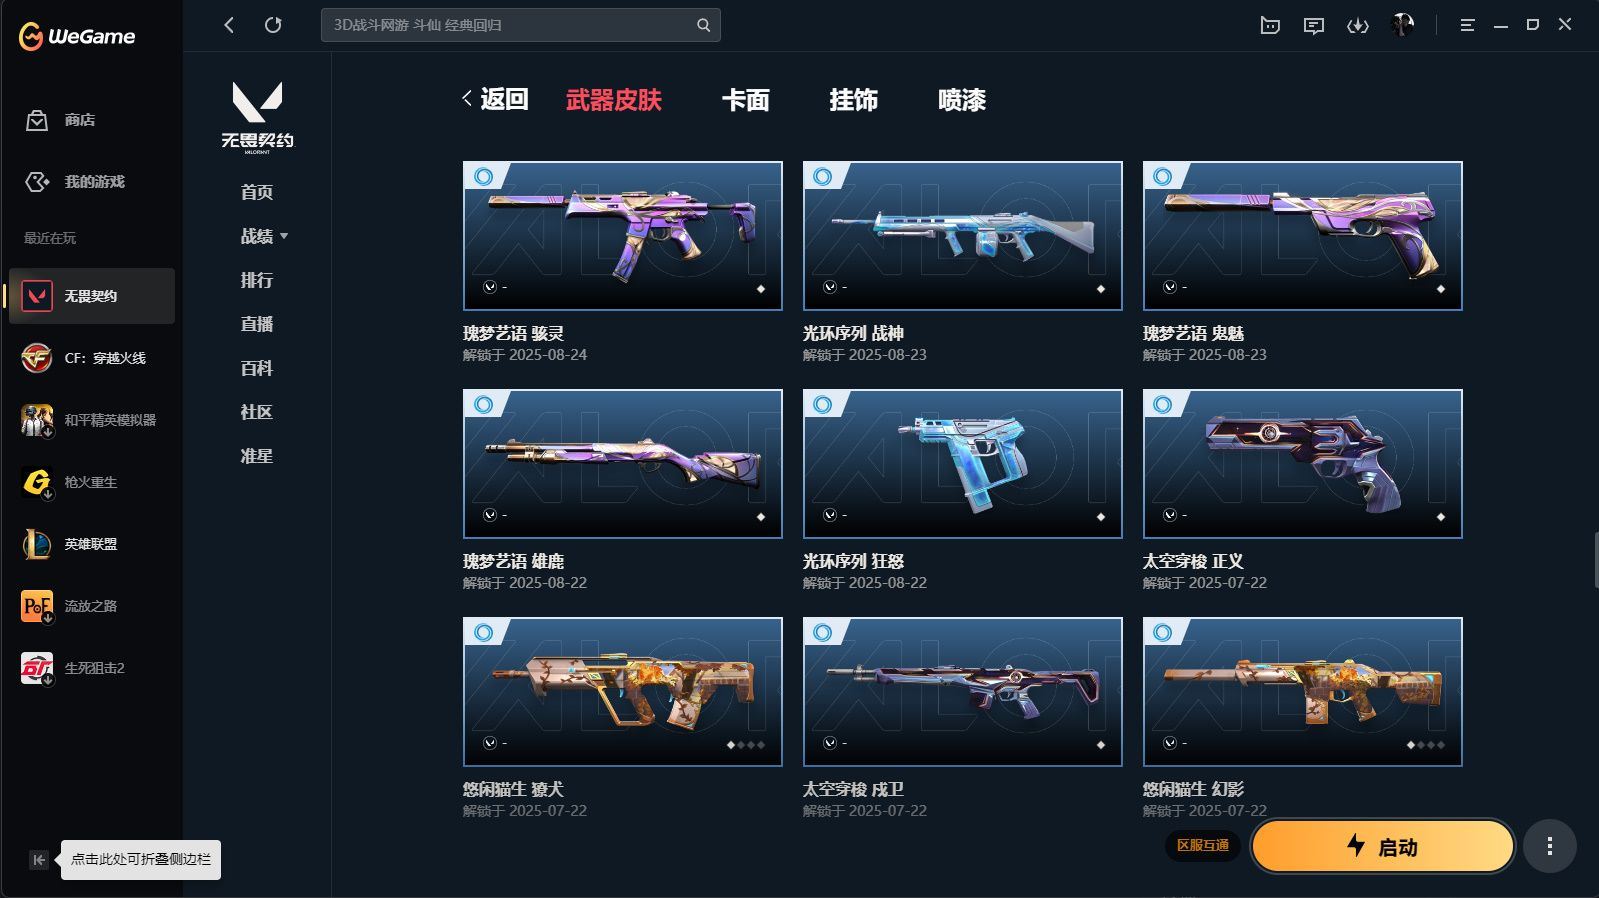
Task: Expand the 战绩 dropdown arrow
Action: pyautogui.click(x=284, y=236)
